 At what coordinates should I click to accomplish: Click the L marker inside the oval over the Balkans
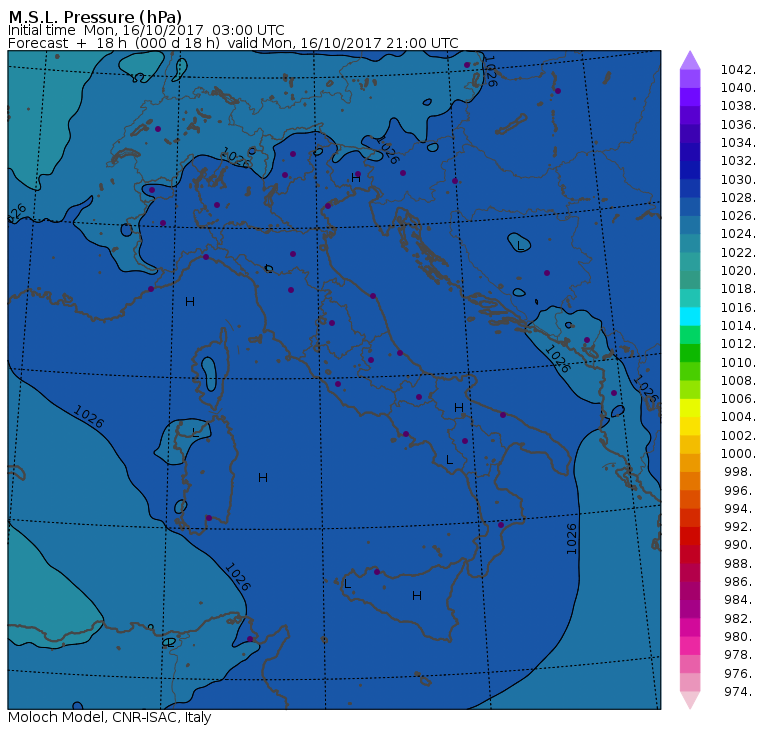point(520,245)
